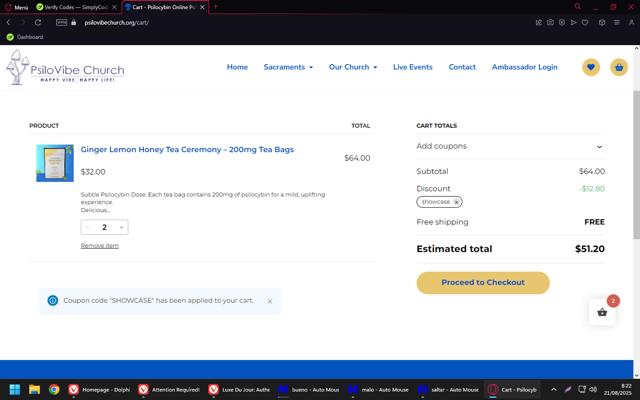Open Ginger Lemon Honey Tea Ceremony product link
Image resolution: width=640 pixels, height=400 pixels.
(x=187, y=149)
